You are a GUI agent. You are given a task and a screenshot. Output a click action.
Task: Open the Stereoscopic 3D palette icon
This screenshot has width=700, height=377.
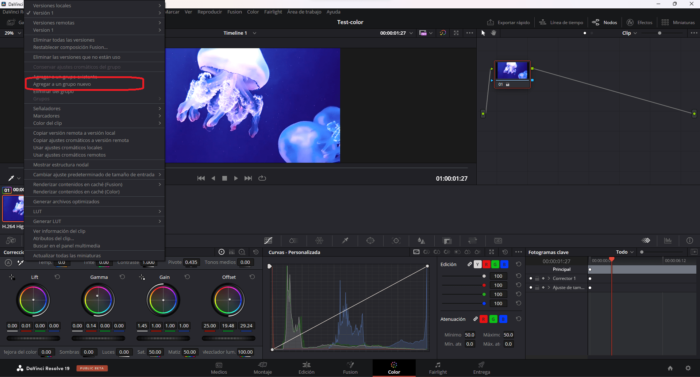pyautogui.click(x=498, y=240)
